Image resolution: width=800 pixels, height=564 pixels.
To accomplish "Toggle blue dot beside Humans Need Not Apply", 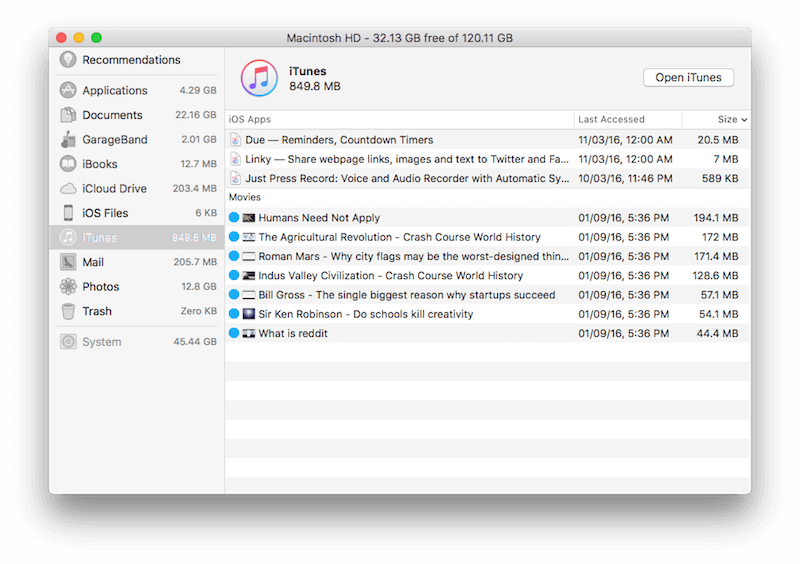I will point(234,218).
